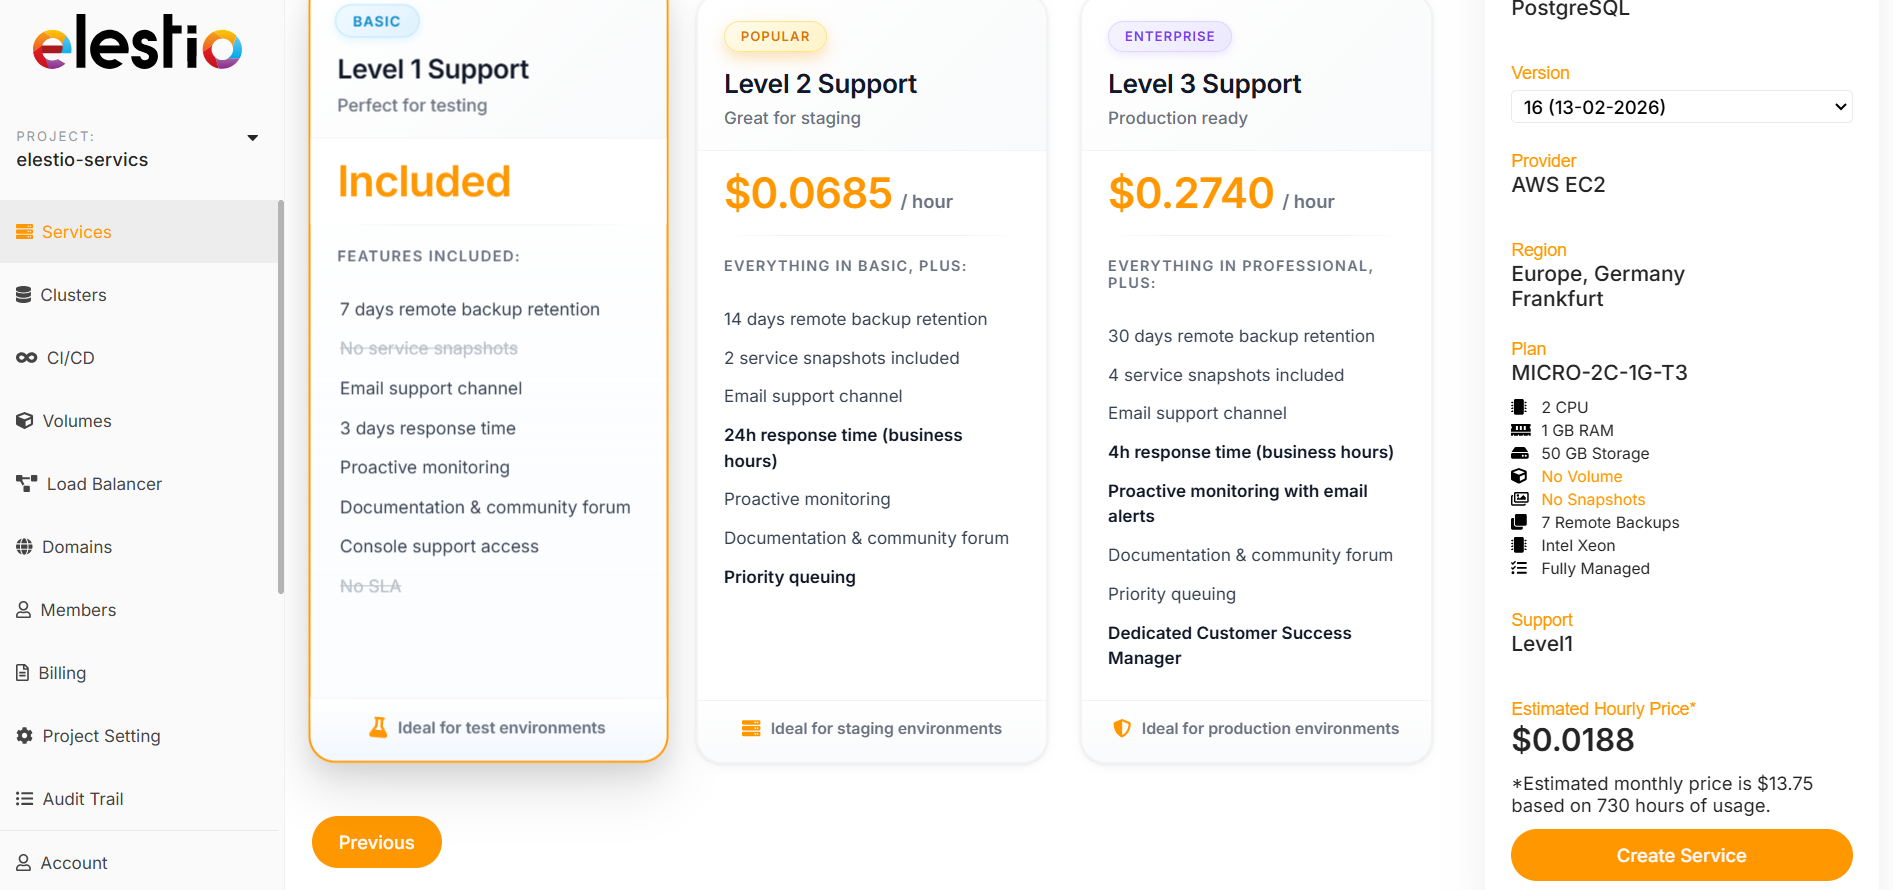
Task: Go to Billing in the sidebar
Action: (62, 673)
